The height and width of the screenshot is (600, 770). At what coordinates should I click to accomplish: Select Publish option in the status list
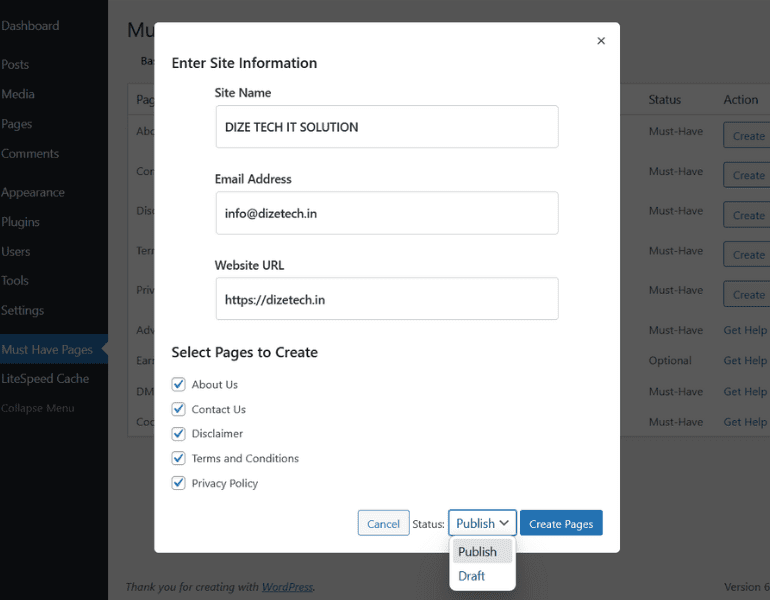point(477,551)
